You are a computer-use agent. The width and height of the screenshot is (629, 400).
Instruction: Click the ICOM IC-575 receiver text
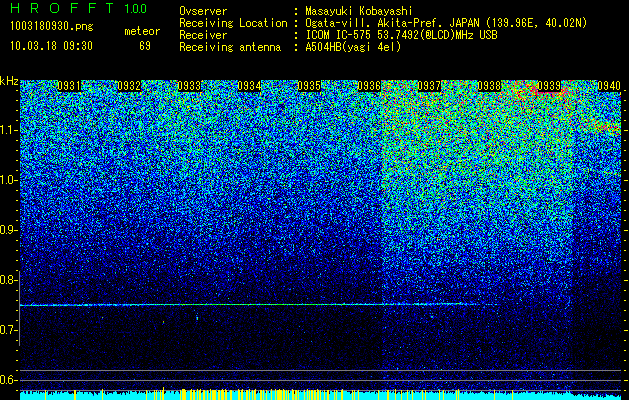[401, 36]
